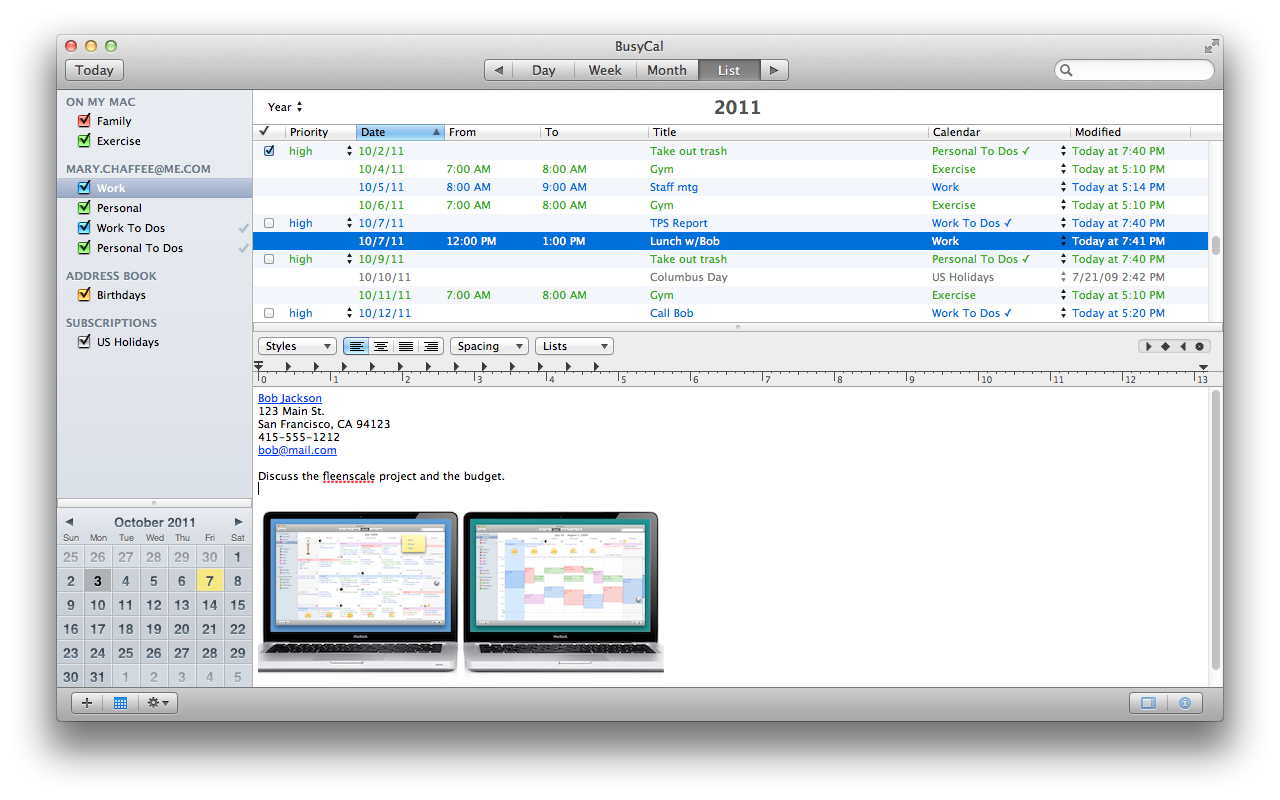Click the left indent marker on ruler

[259, 367]
